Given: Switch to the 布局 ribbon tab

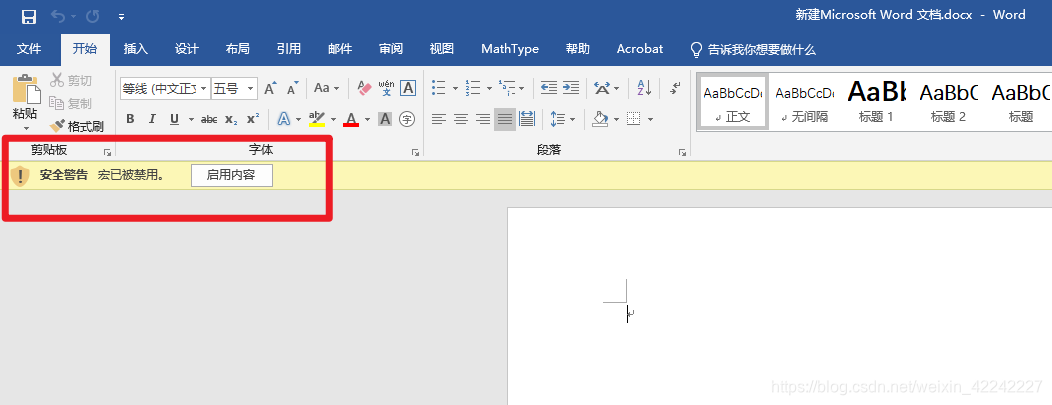Looking at the screenshot, I should pos(238,49).
